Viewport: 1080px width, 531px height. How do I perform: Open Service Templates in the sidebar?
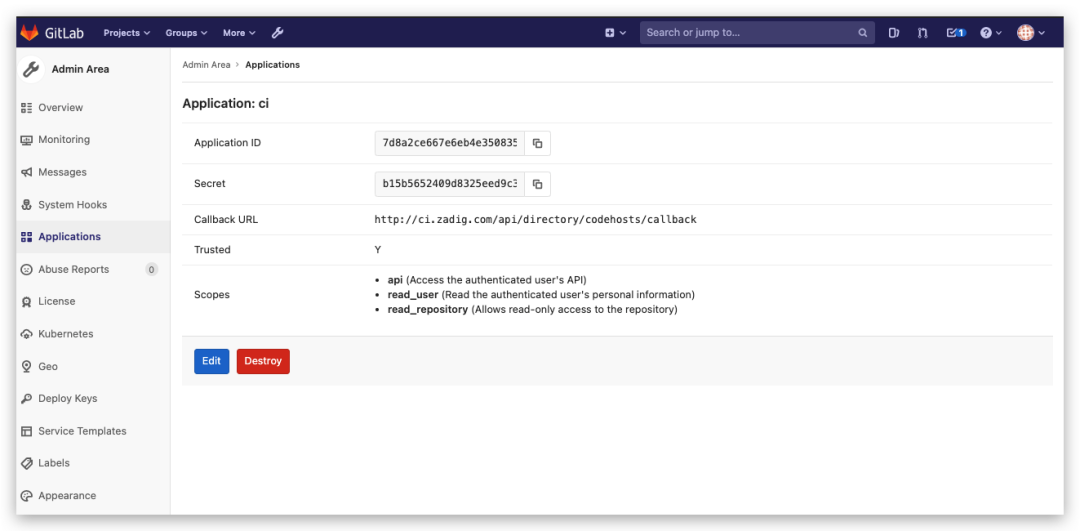(93, 430)
